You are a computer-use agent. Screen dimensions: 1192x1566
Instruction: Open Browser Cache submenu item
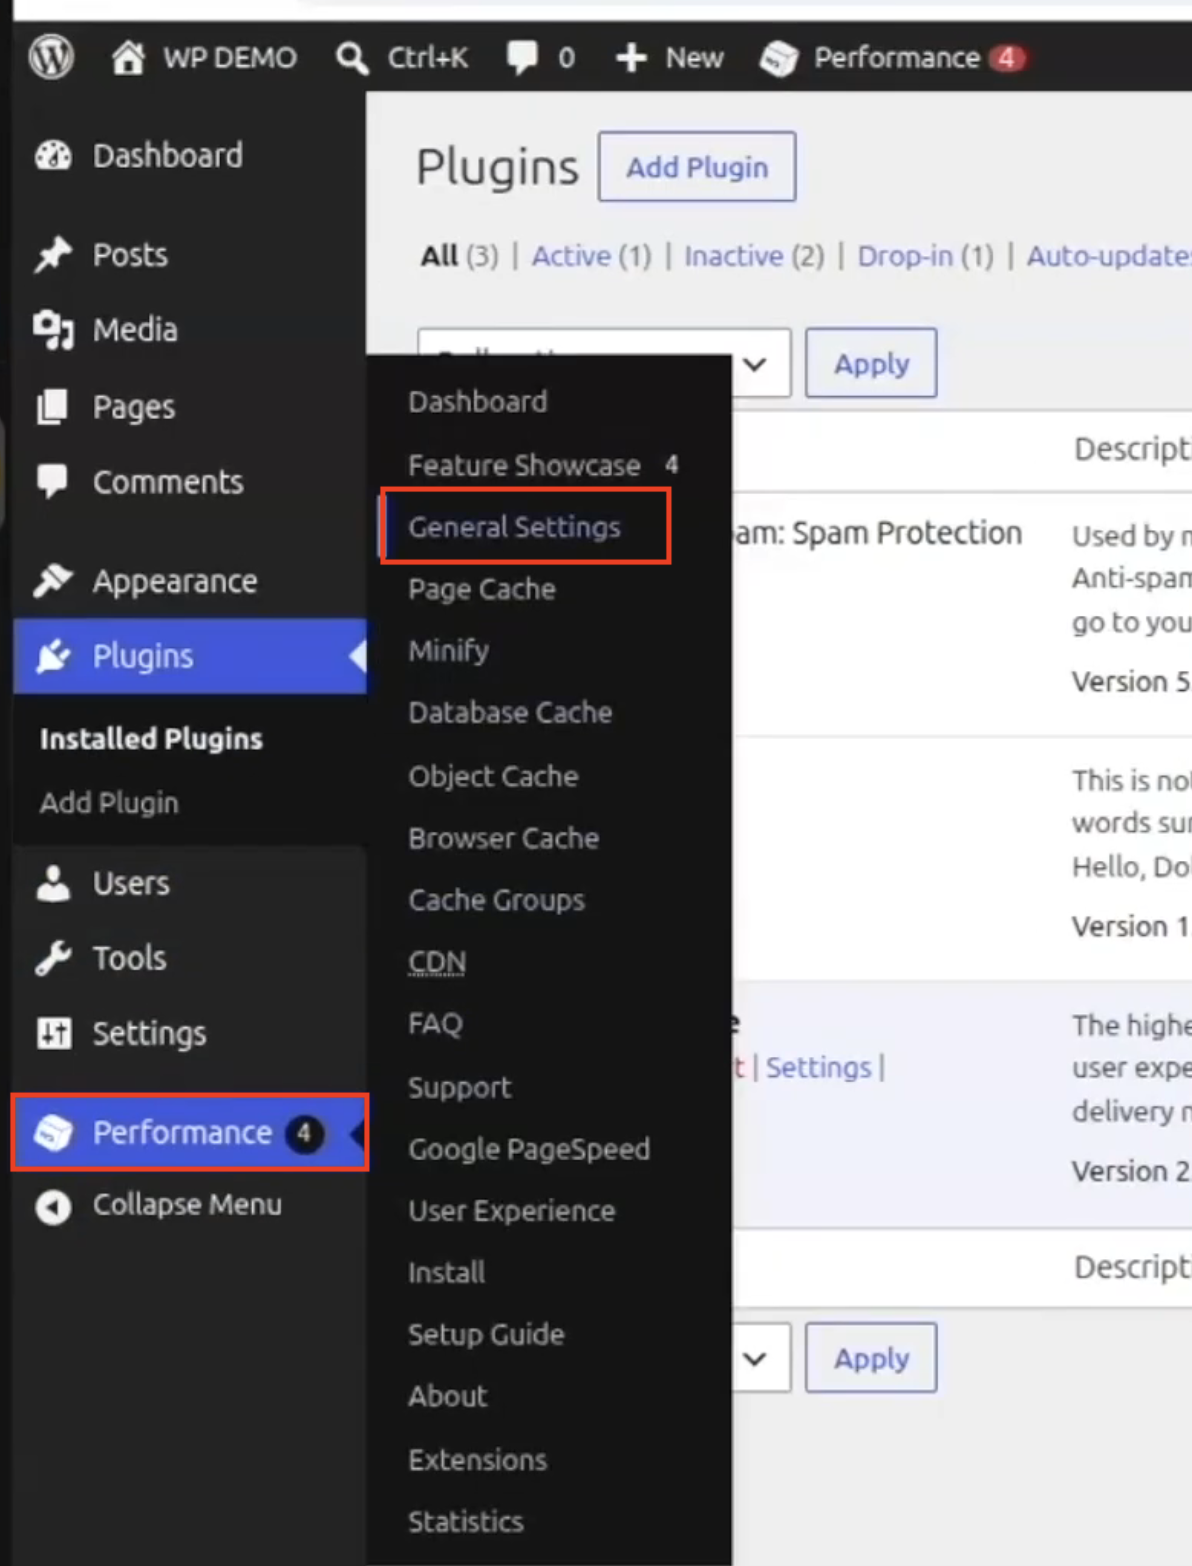coord(503,838)
